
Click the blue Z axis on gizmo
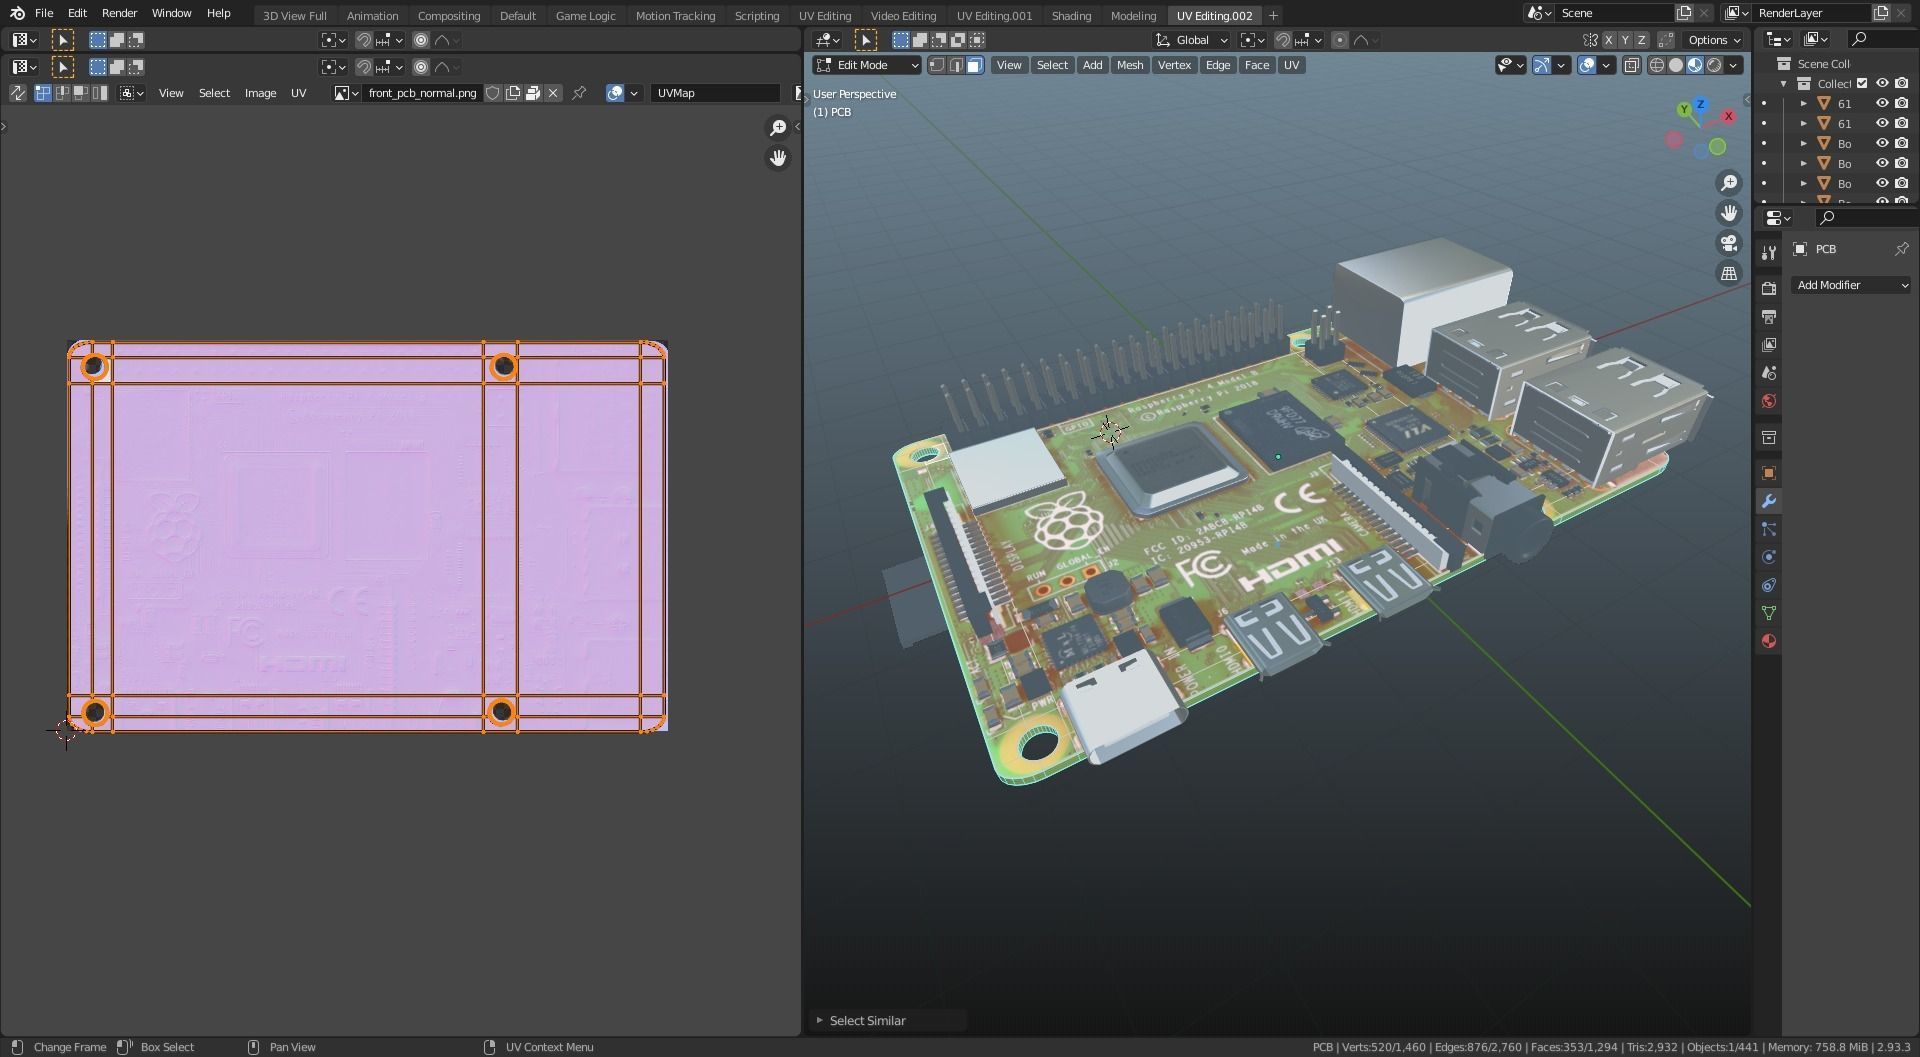click(x=1700, y=104)
